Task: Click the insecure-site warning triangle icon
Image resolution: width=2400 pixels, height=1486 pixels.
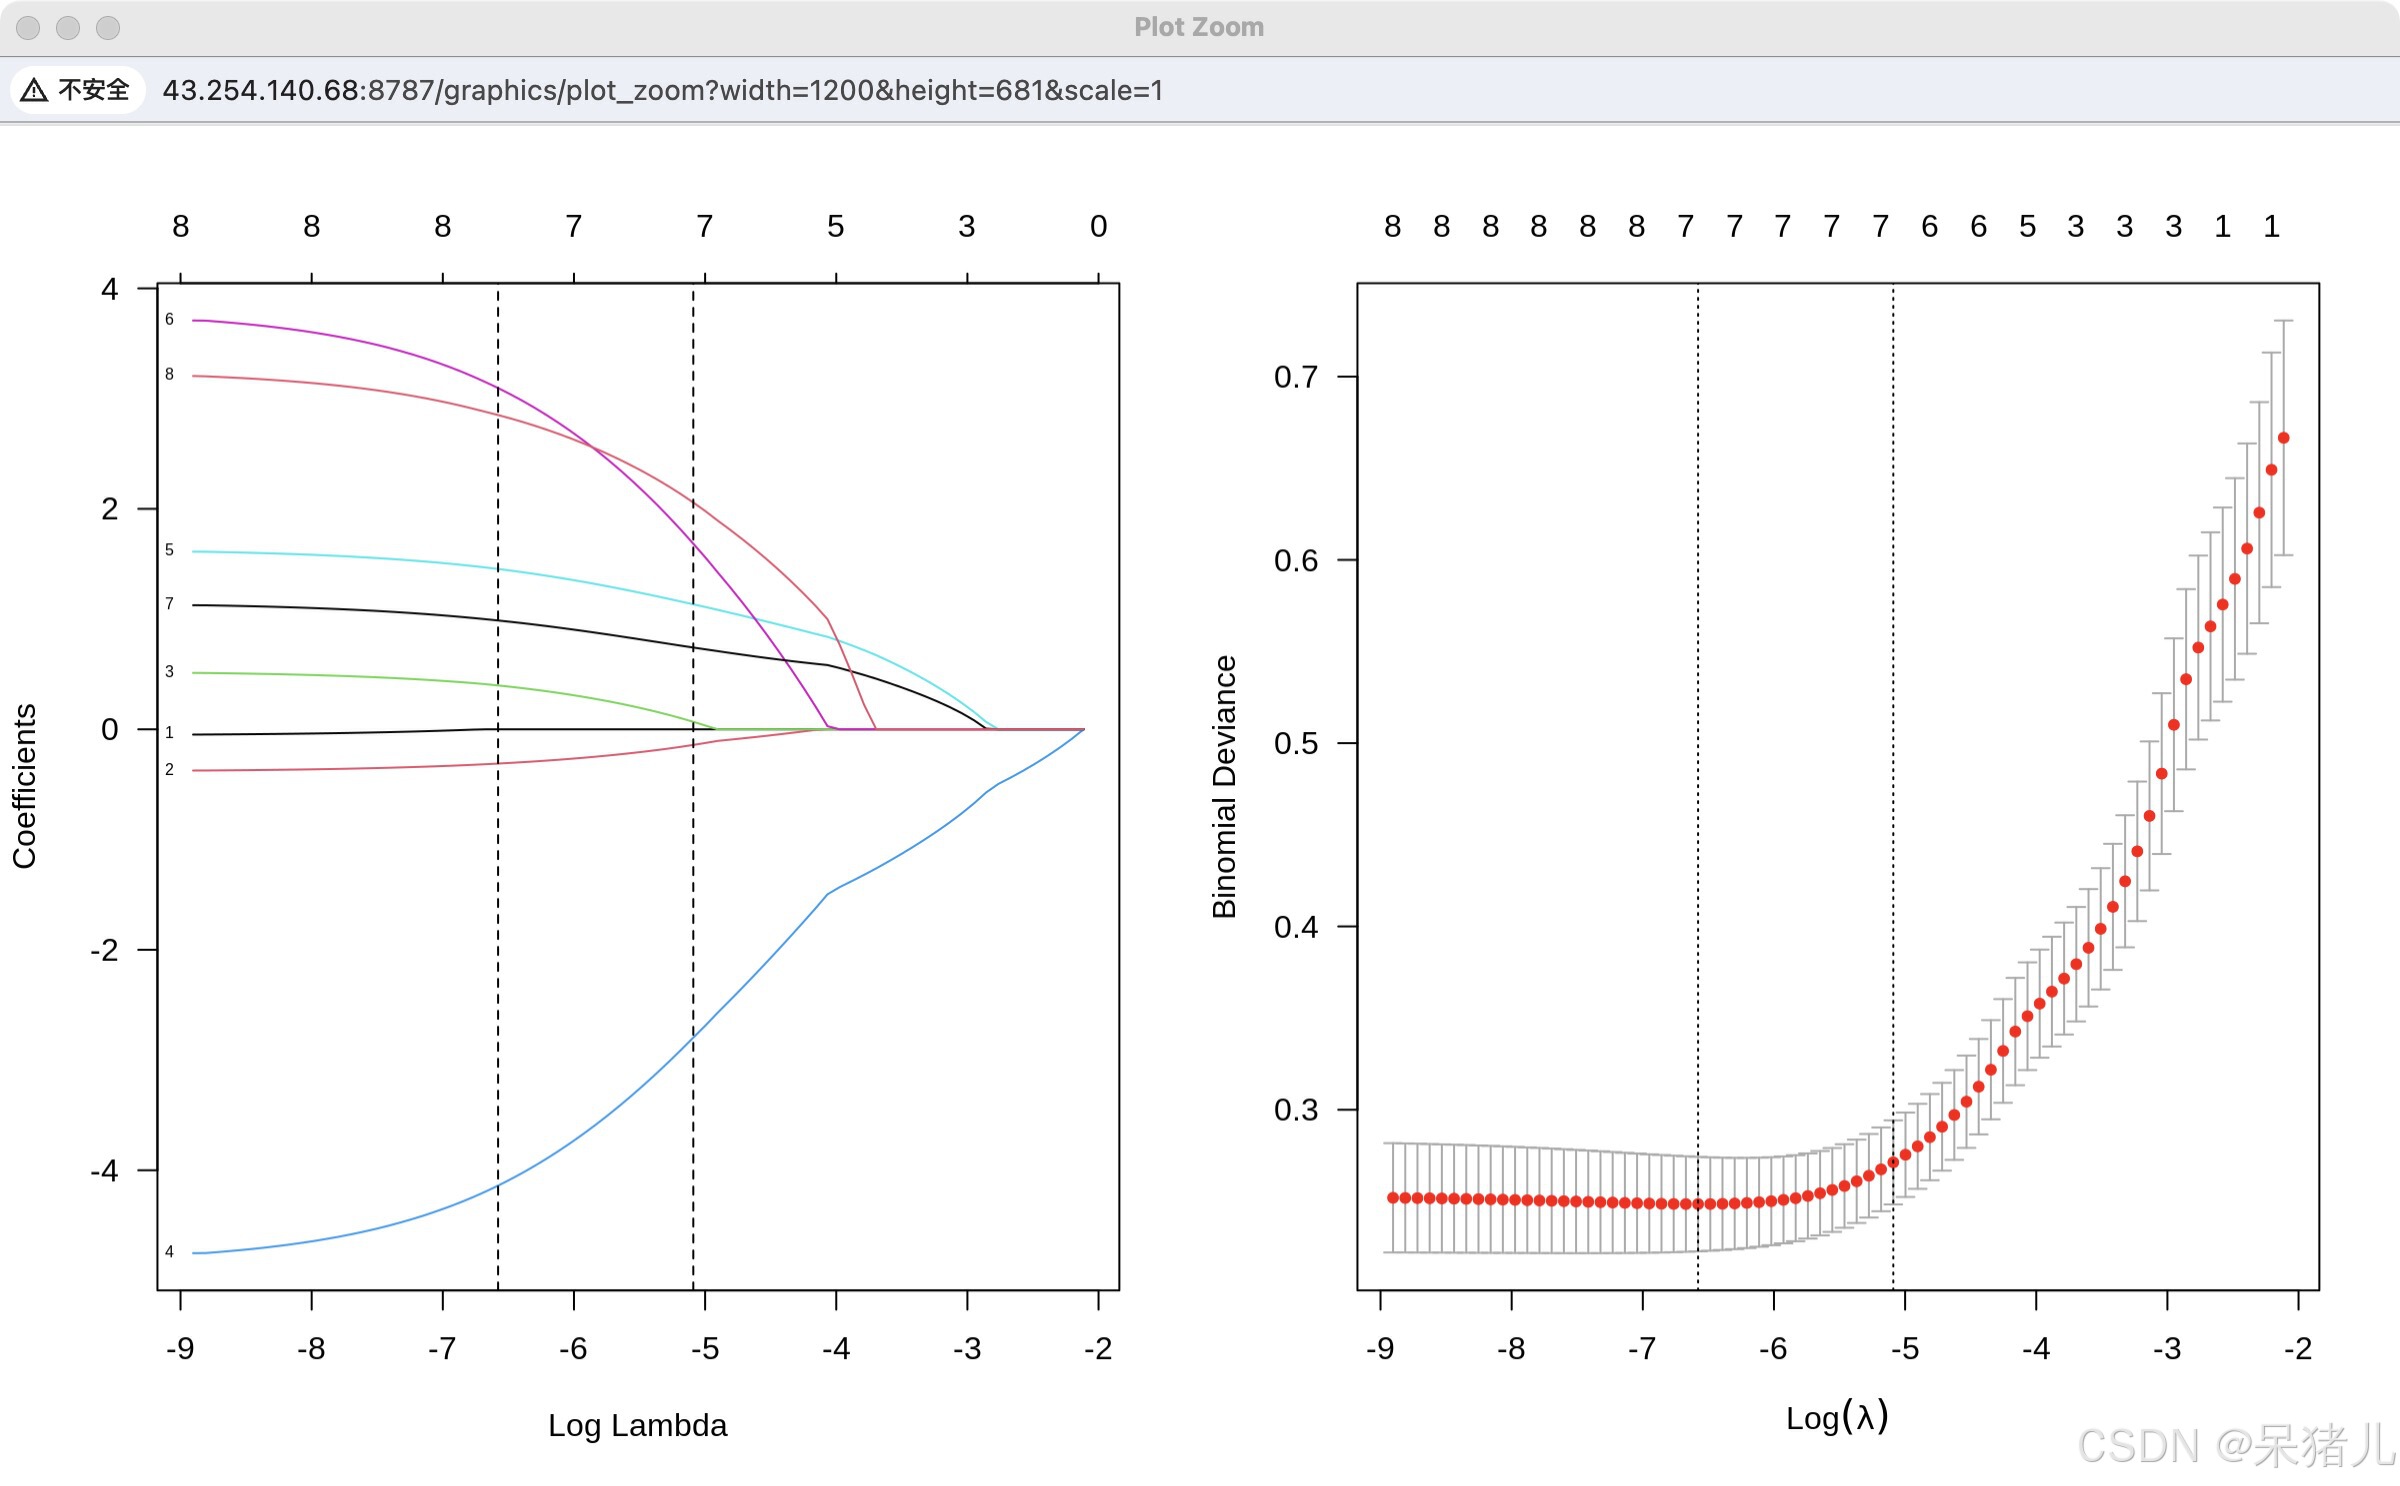Action: (x=34, y=90)
